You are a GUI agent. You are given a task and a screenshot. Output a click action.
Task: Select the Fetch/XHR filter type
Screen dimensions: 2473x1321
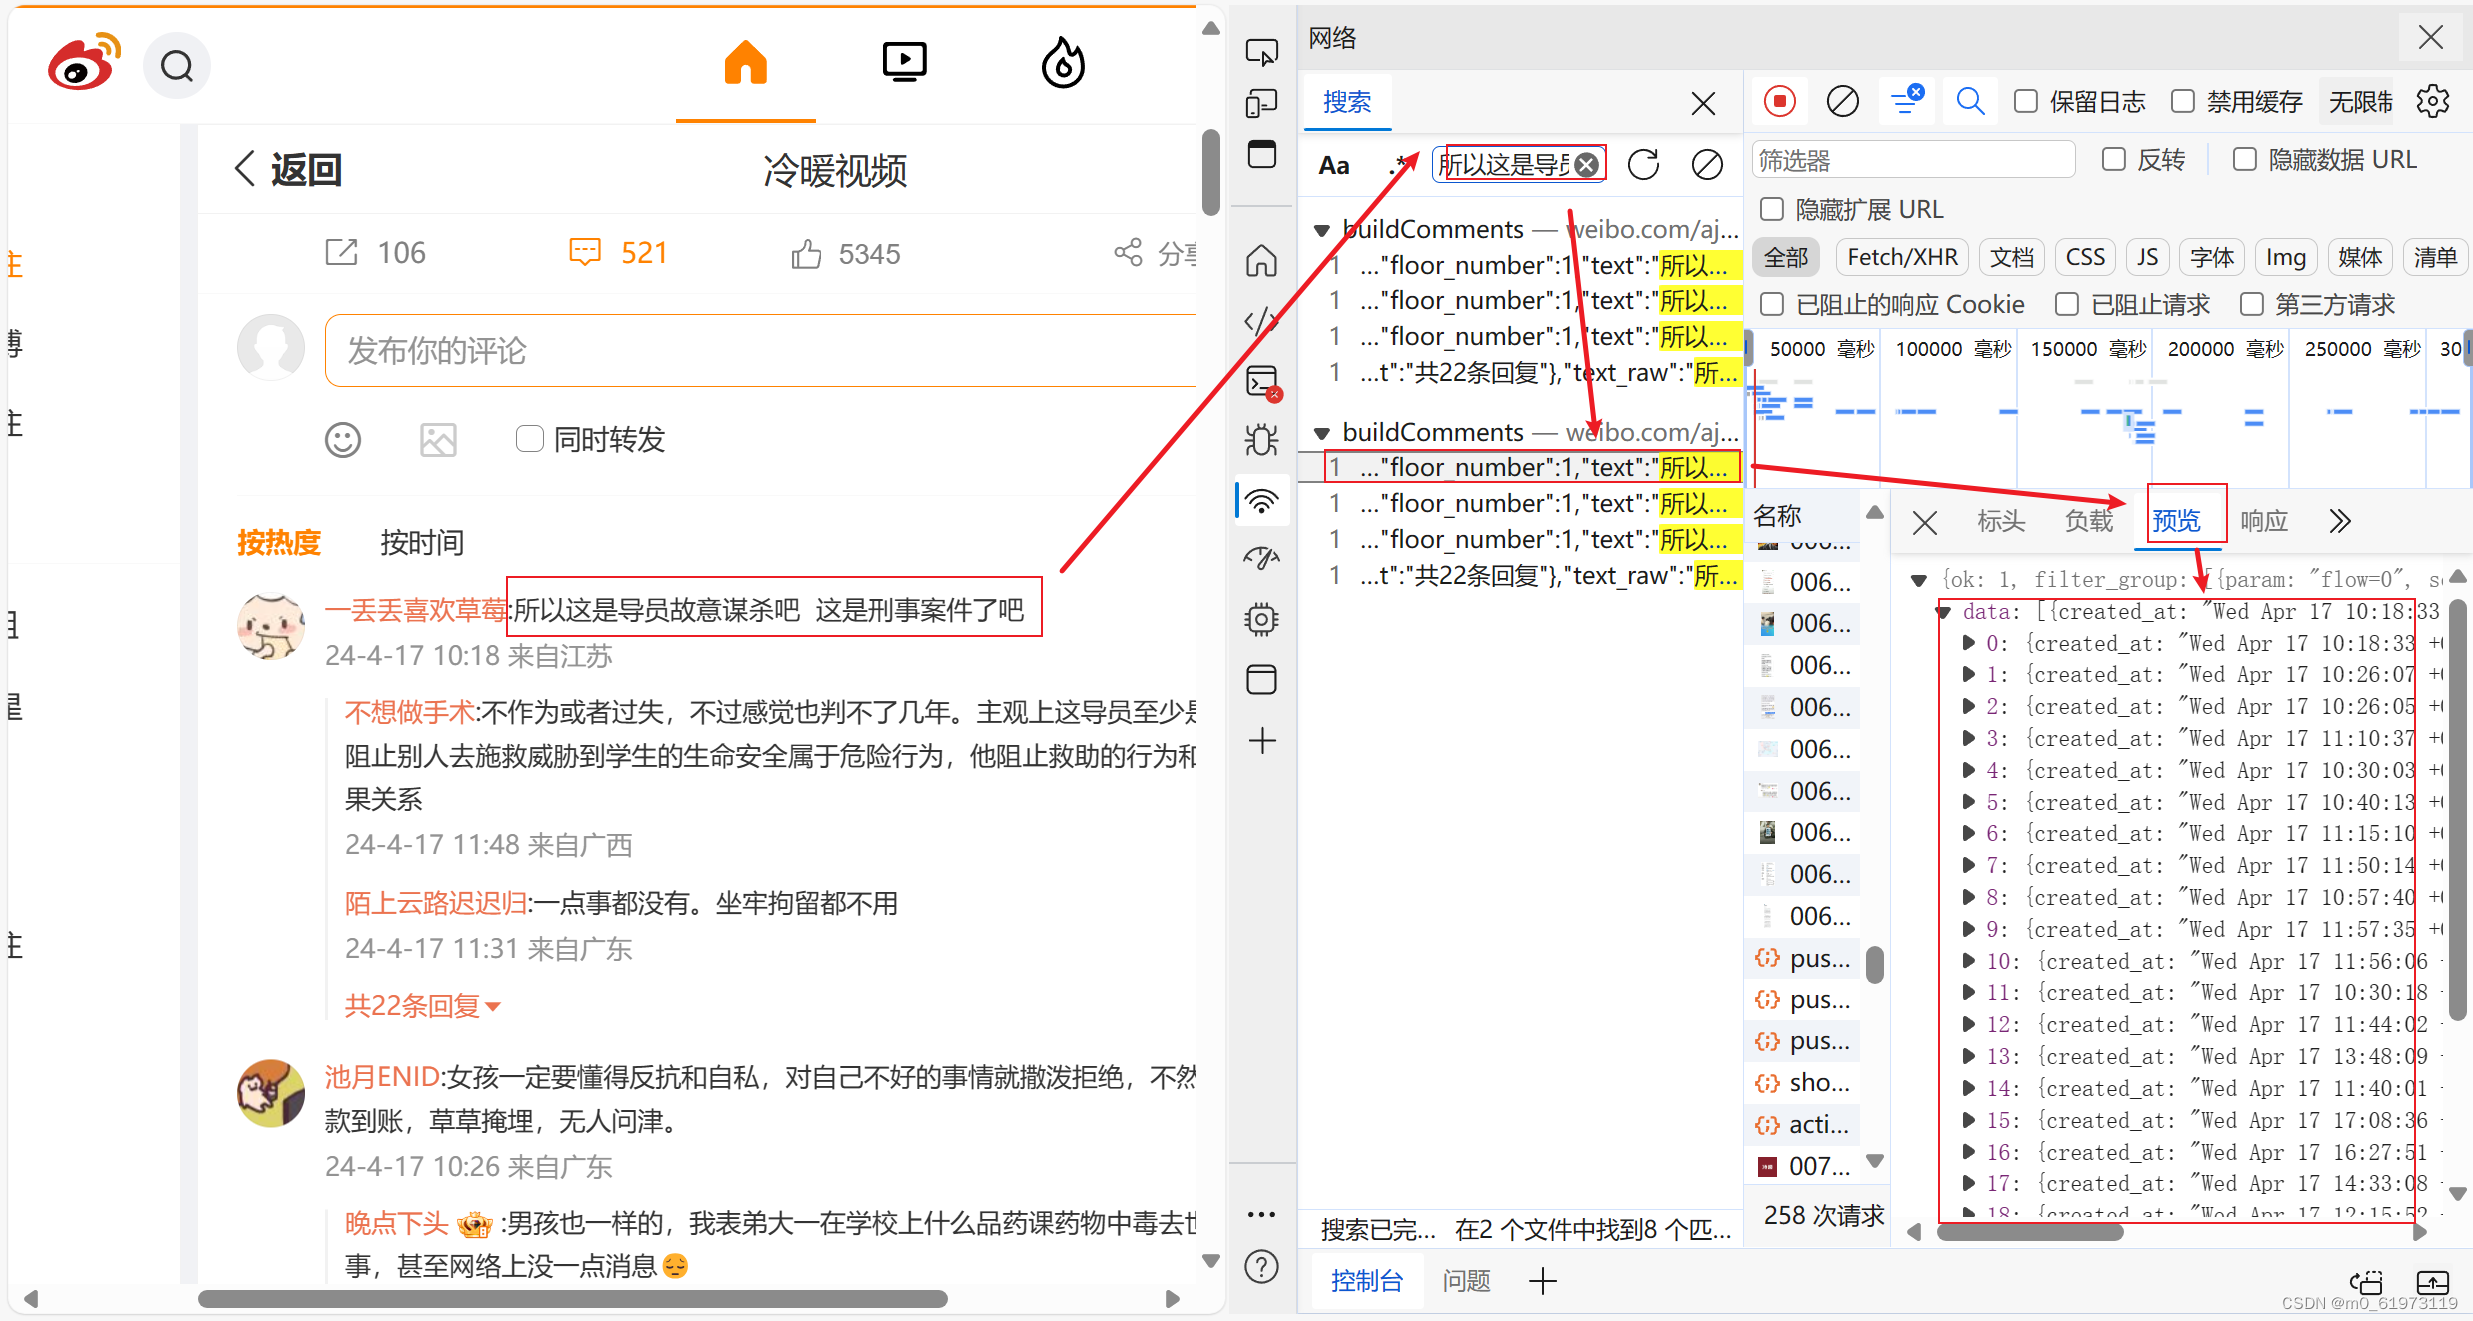(x=1902, y=257)
